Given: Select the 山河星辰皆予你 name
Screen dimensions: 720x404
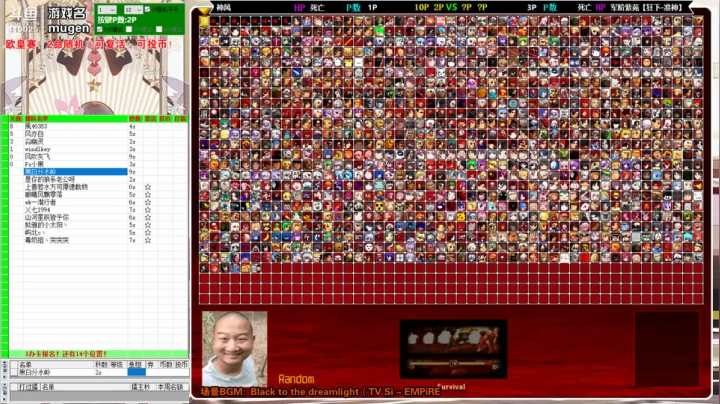Looking at the screenshot, I should (x=47, y=218).
